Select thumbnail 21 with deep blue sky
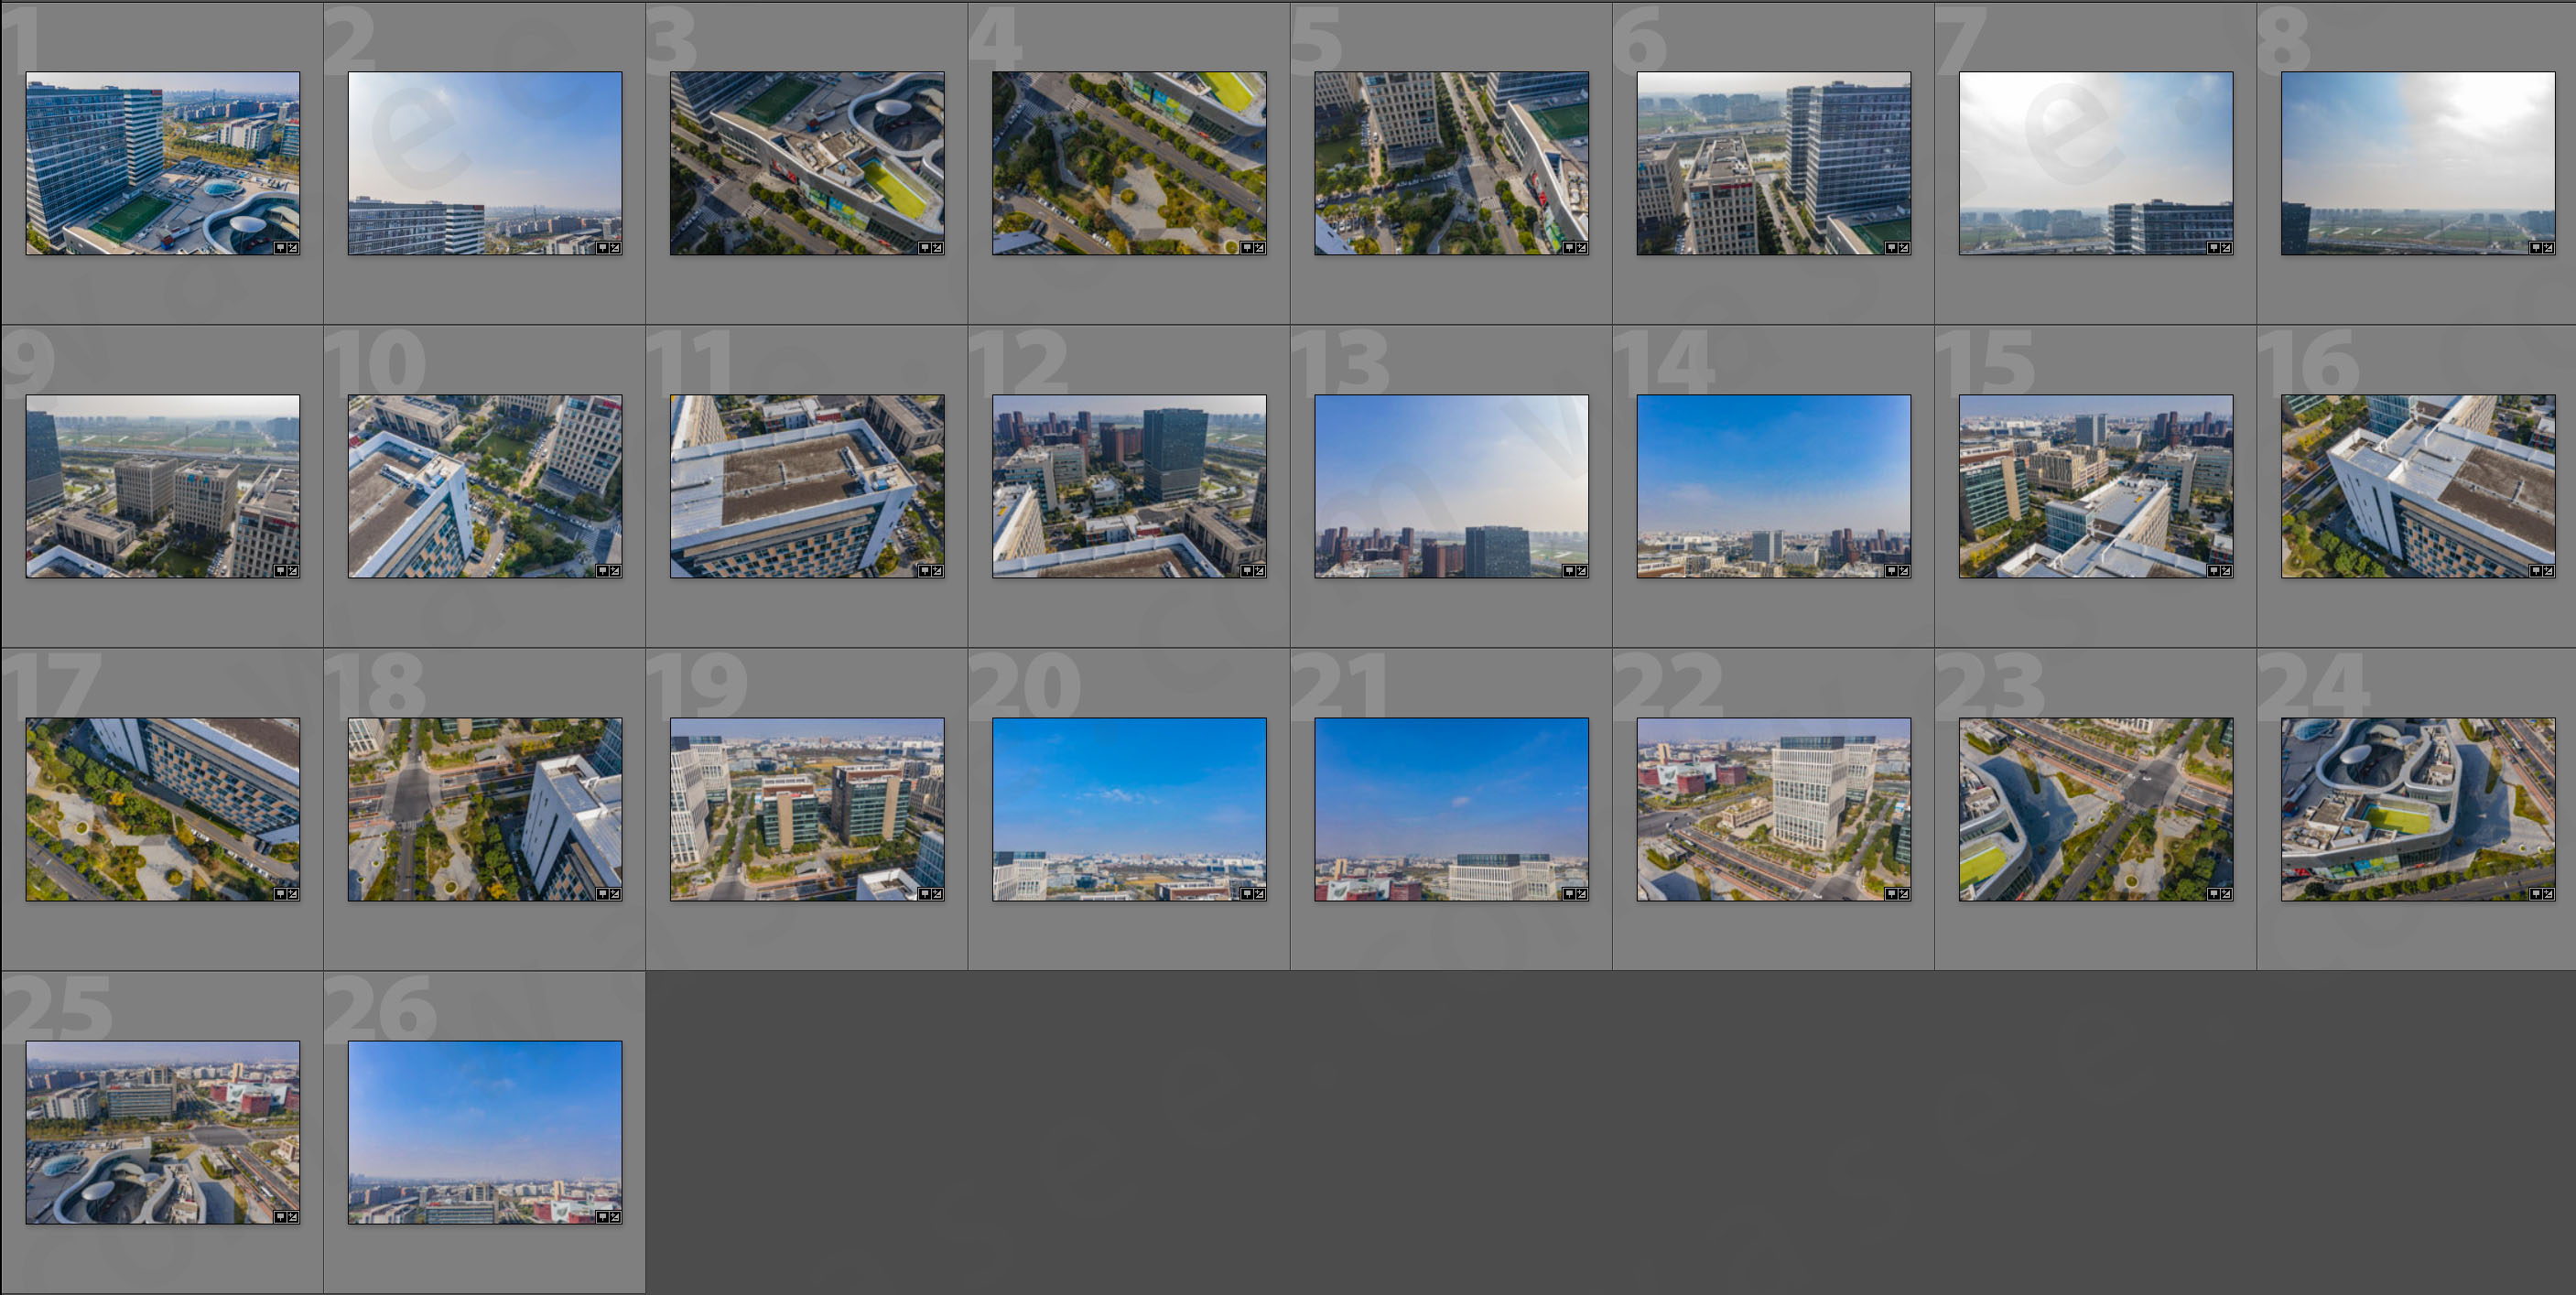The image size is (2576, 1295). point(1450,808)
